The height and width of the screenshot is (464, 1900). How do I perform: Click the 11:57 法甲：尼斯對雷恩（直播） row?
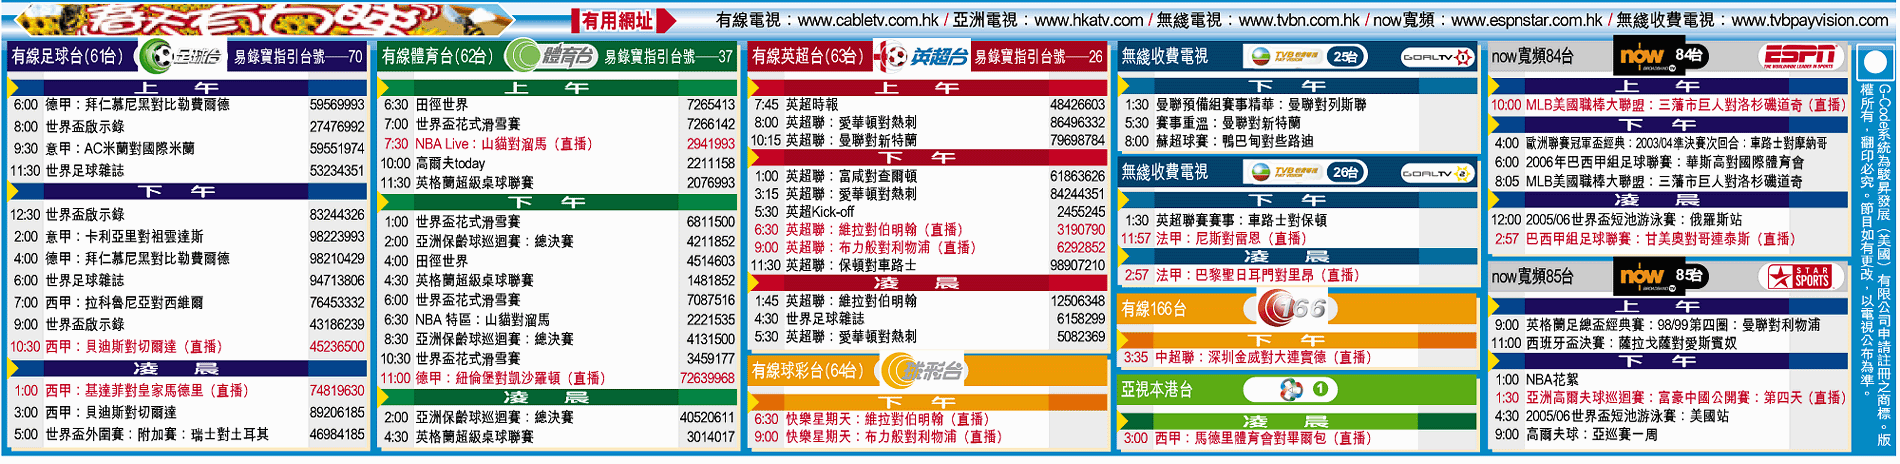coord(1298,239)
